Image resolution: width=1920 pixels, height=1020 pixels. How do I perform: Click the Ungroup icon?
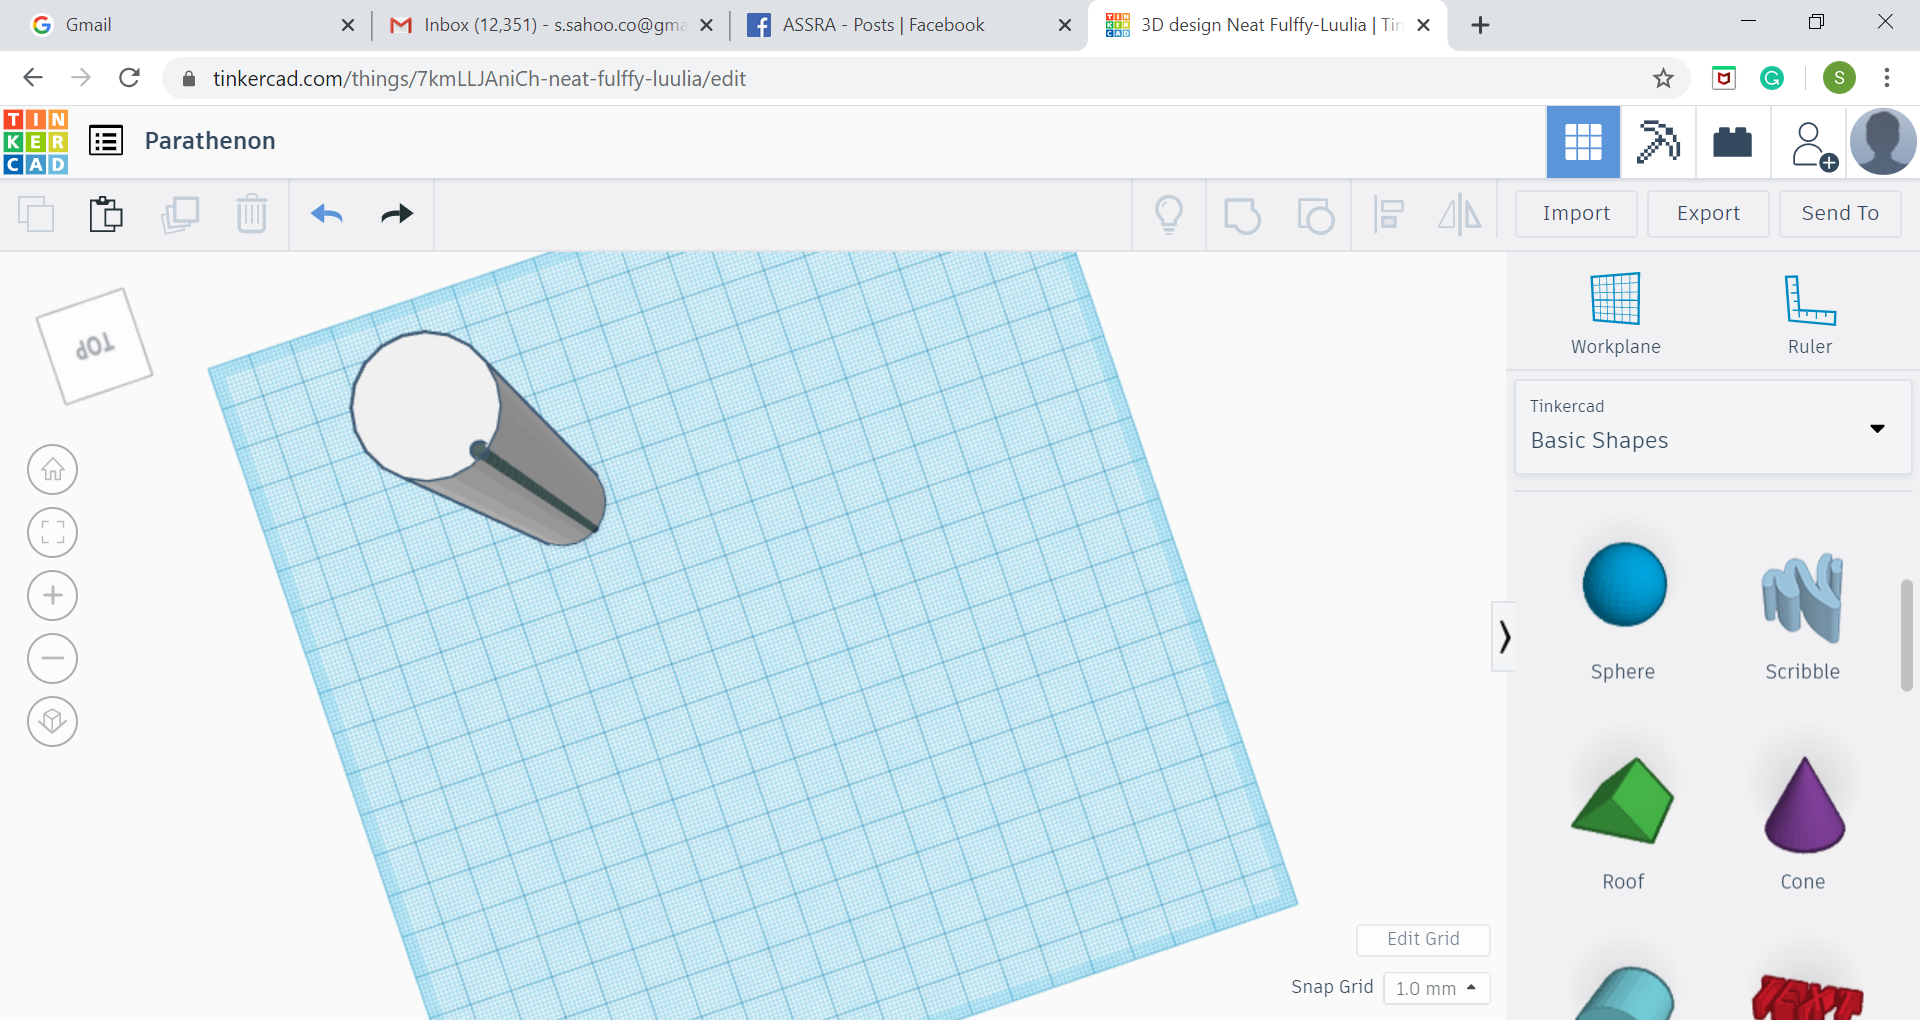point(1317,214)
